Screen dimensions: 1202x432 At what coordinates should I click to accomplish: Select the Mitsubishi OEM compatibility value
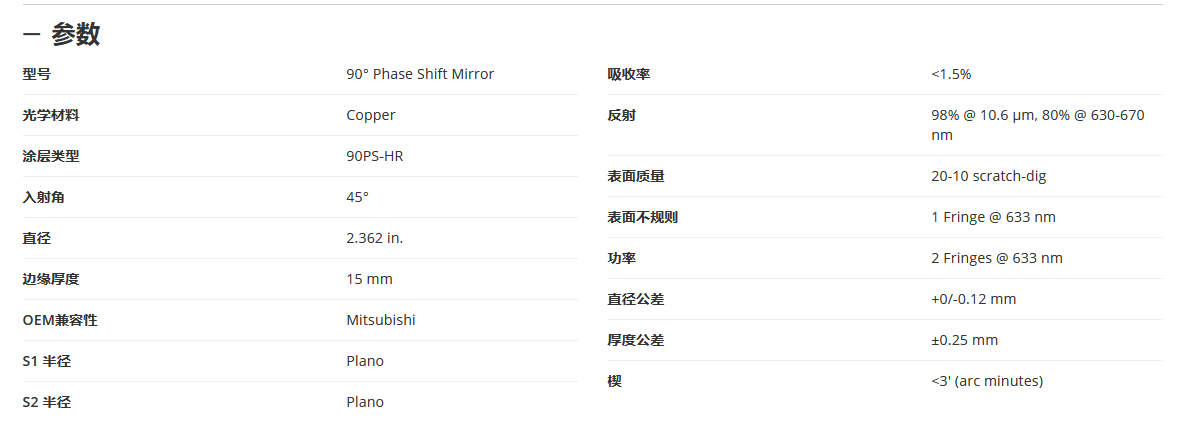click(381, 320)
